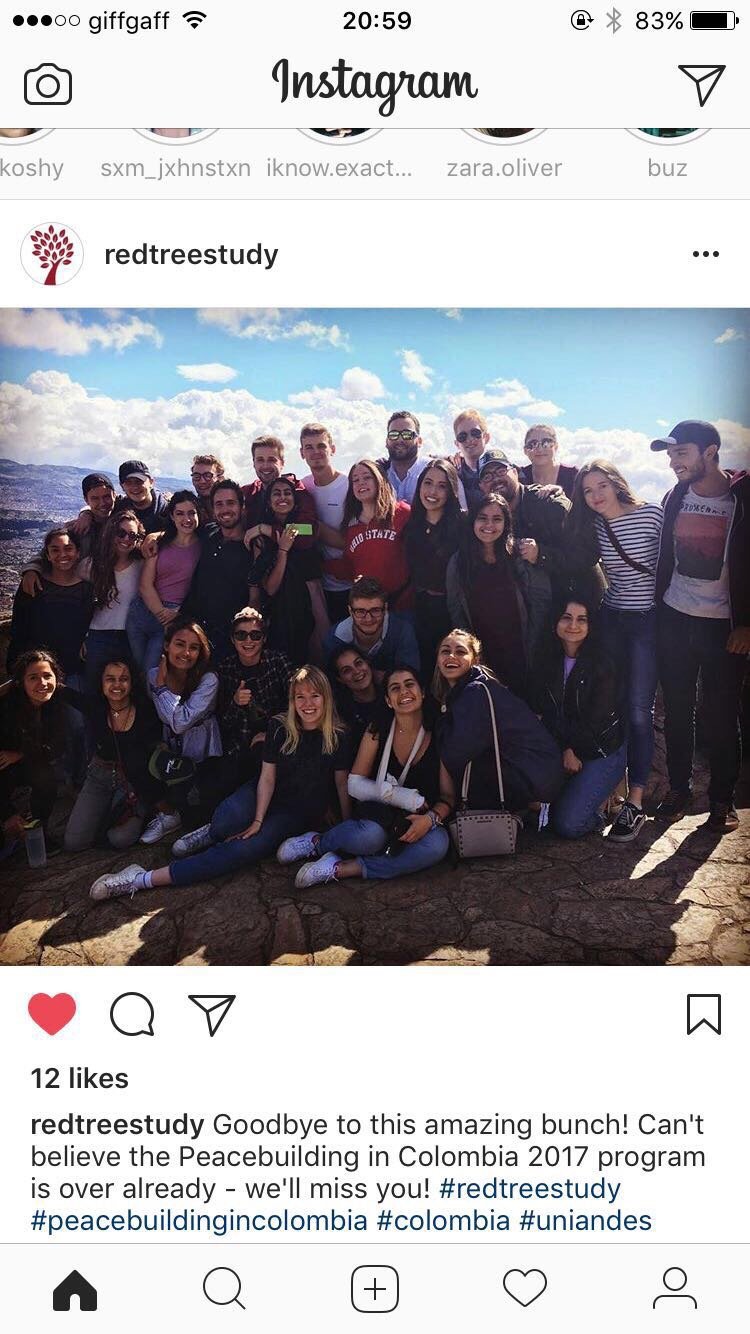
Task: Open the camera from the top bar
Action: (x=48, y=85)
